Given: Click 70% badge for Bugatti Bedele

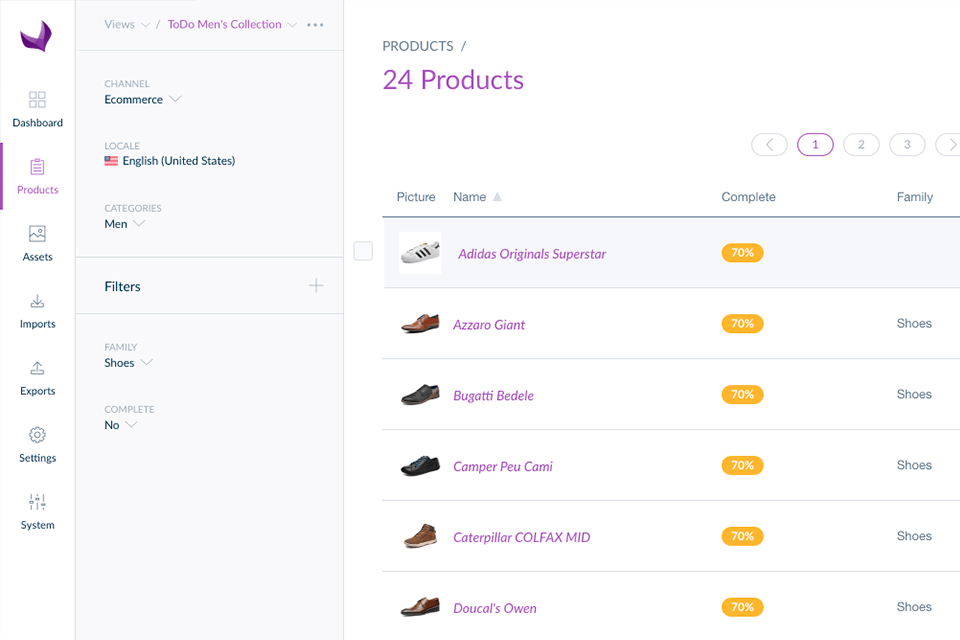Looking at the screenshot, I should tap(742, 394).
